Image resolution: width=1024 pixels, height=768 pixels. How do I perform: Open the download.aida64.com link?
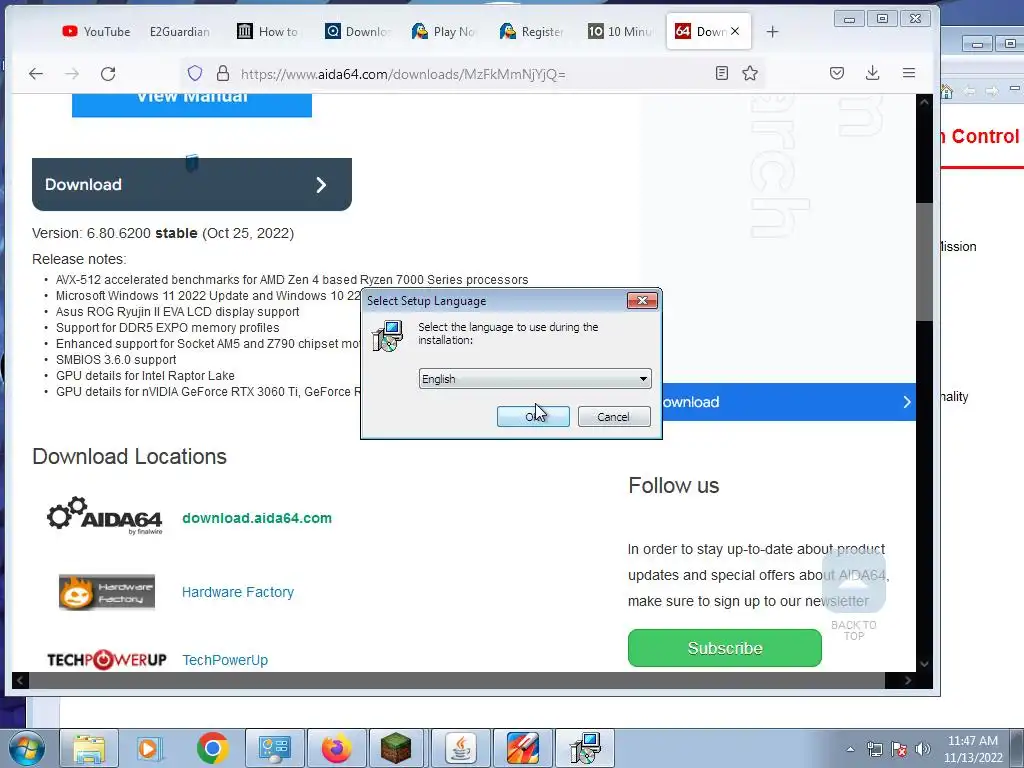[257, 518]
